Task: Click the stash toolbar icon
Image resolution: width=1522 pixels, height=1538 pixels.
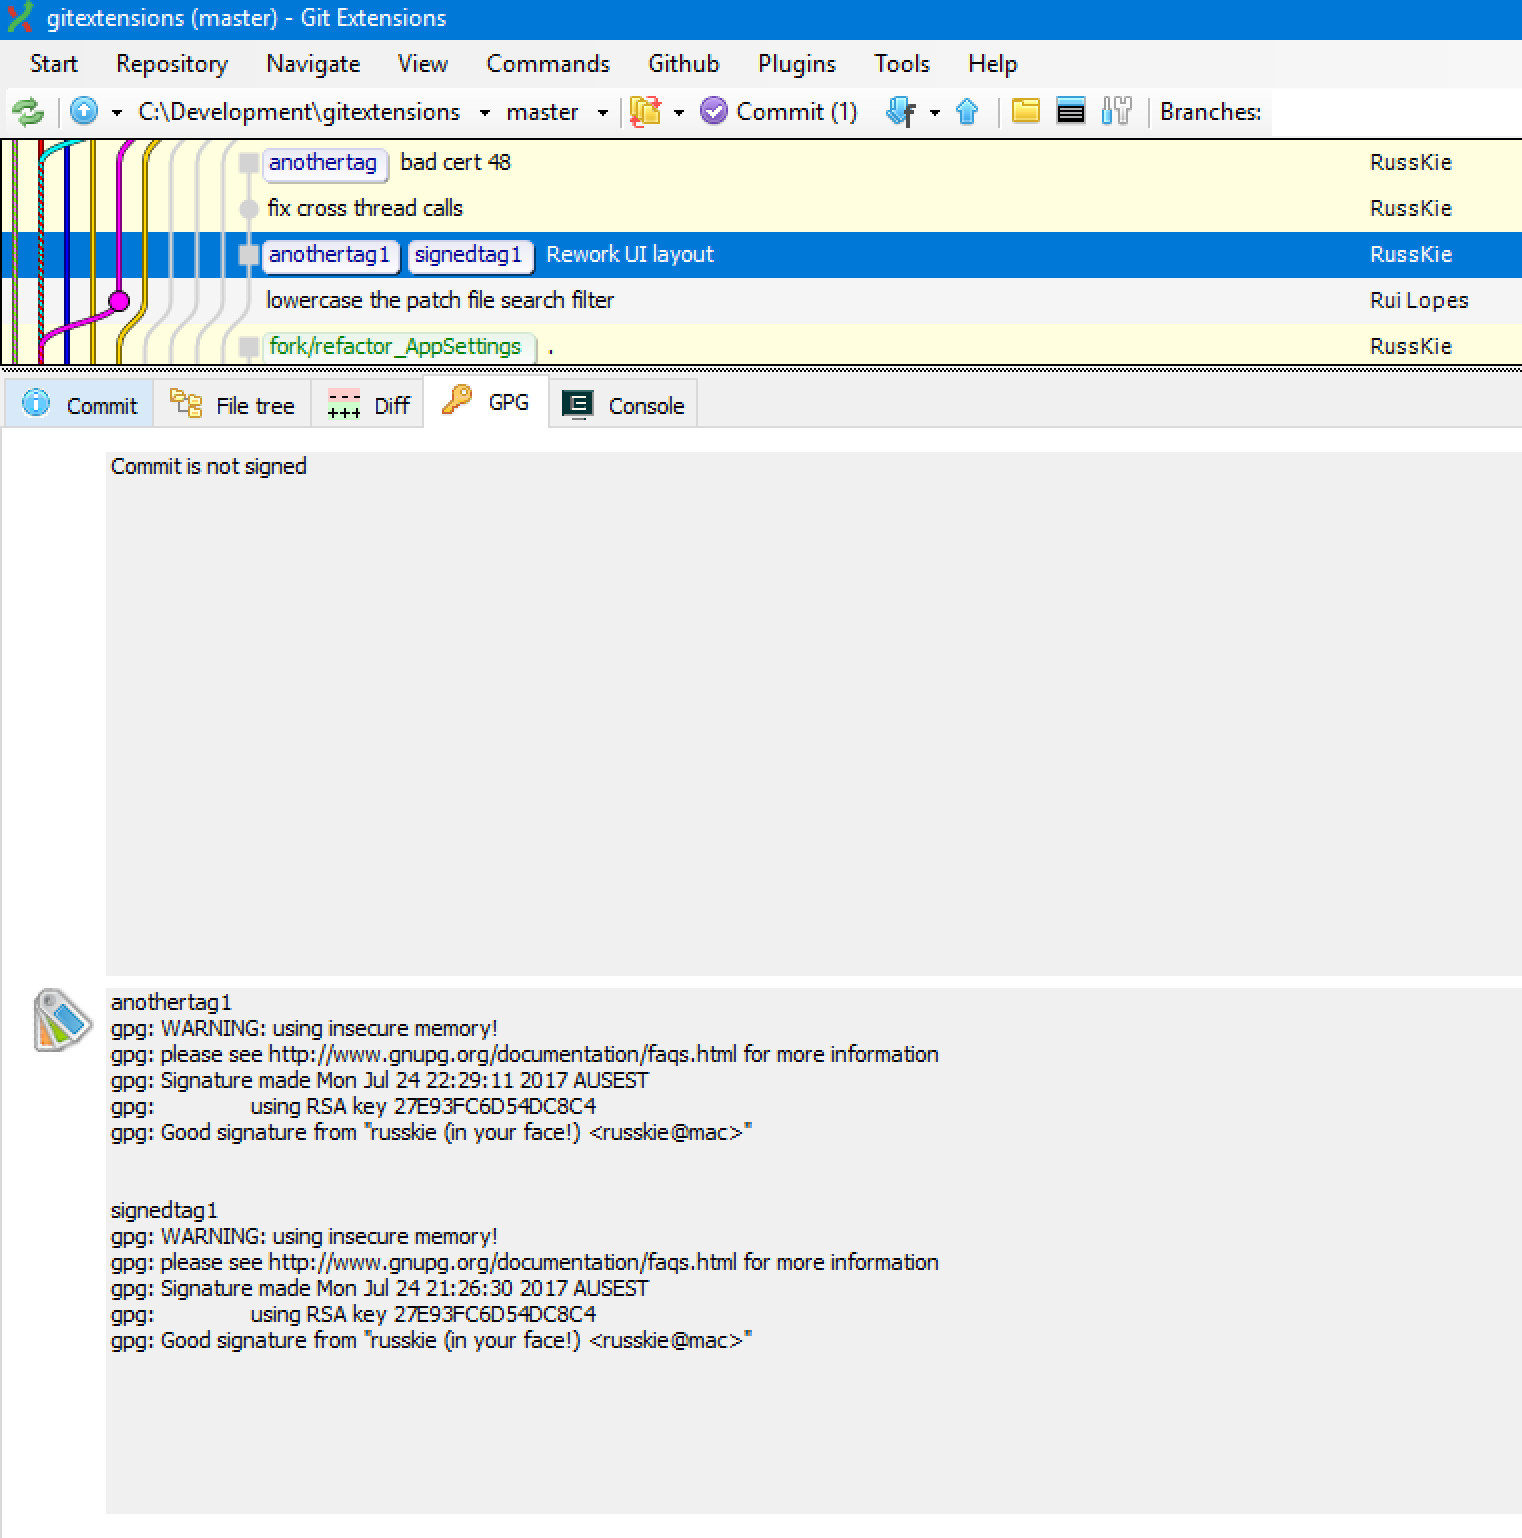Action: 646,111
